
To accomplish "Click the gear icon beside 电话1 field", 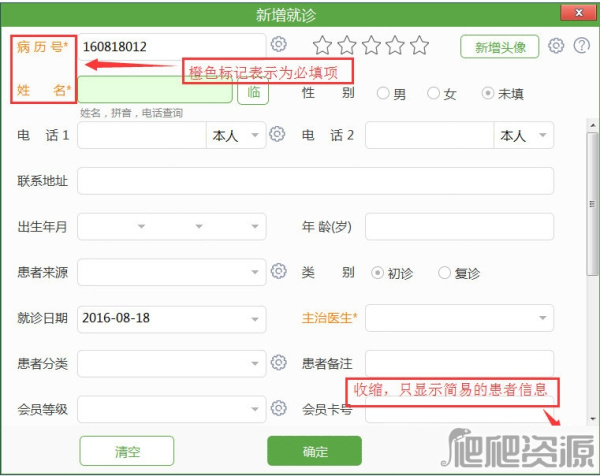I will click(279, 135).
